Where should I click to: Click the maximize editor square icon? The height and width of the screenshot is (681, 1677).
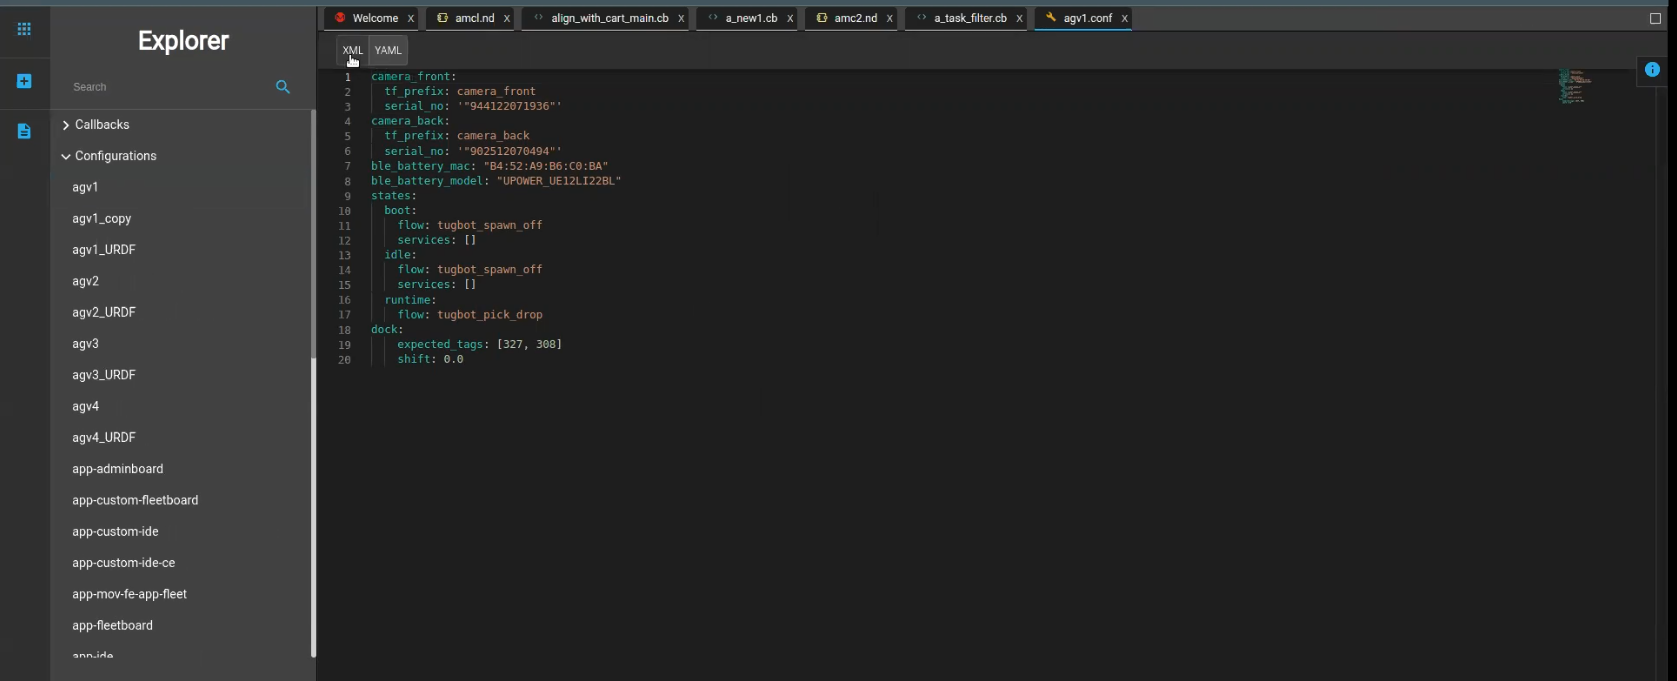click(1655, 18)
